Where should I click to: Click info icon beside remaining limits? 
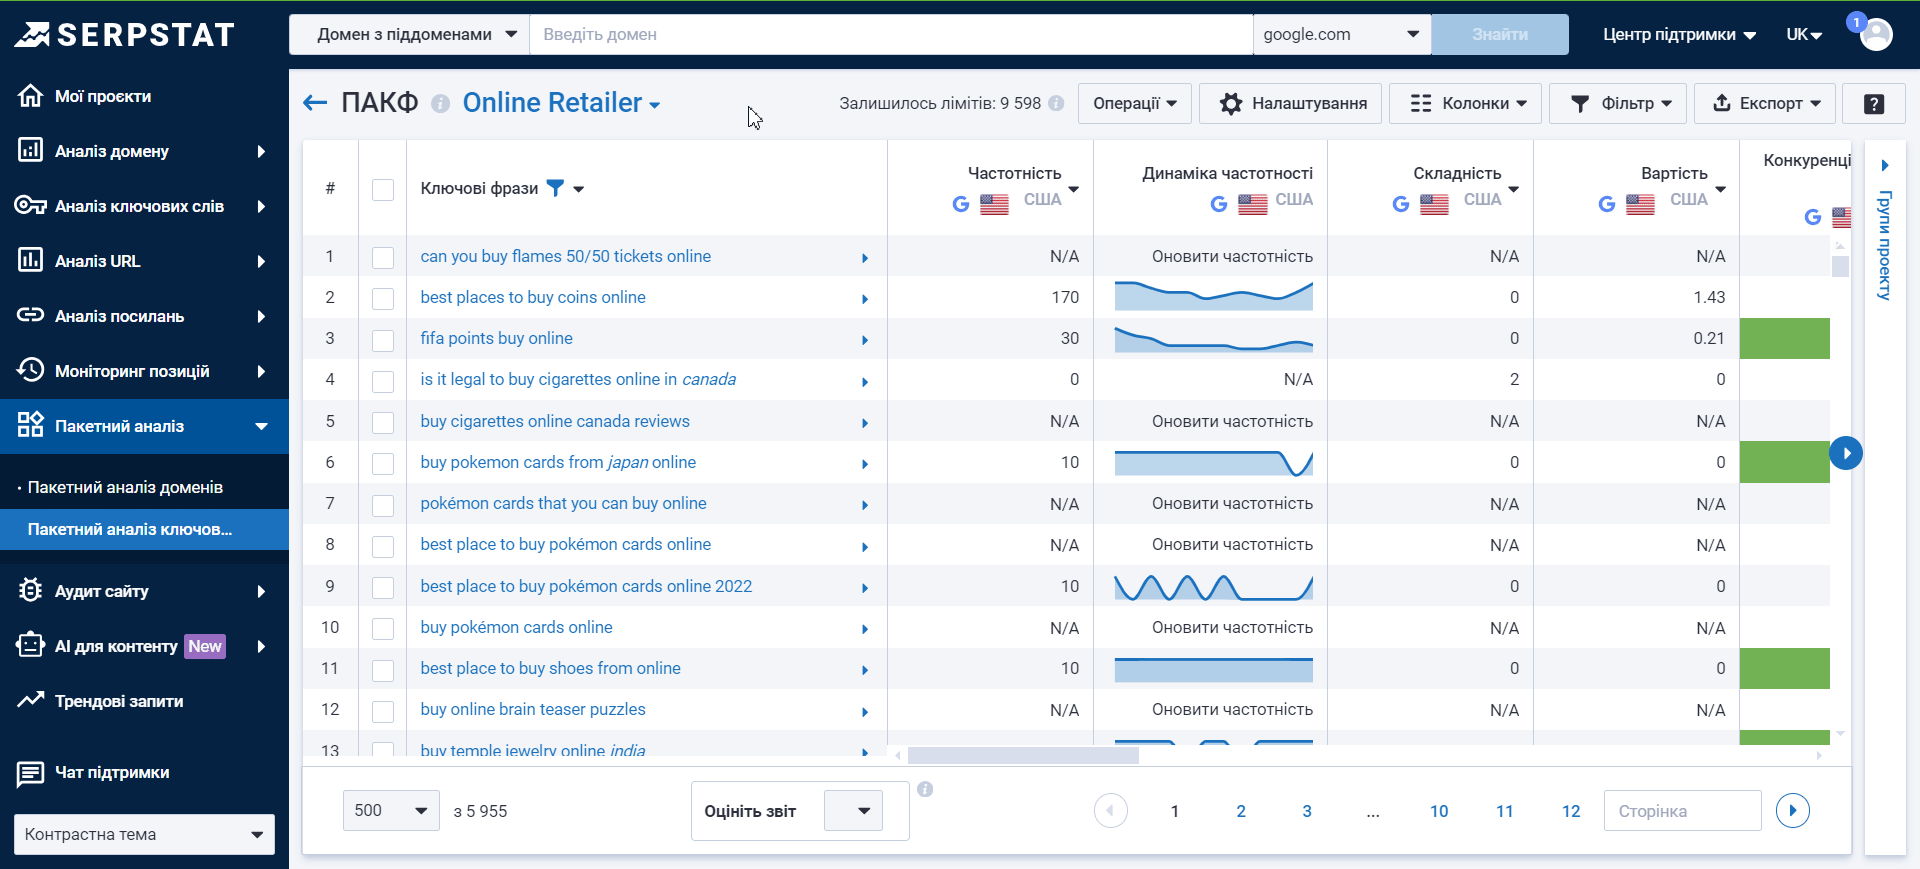click(1056, 103)
